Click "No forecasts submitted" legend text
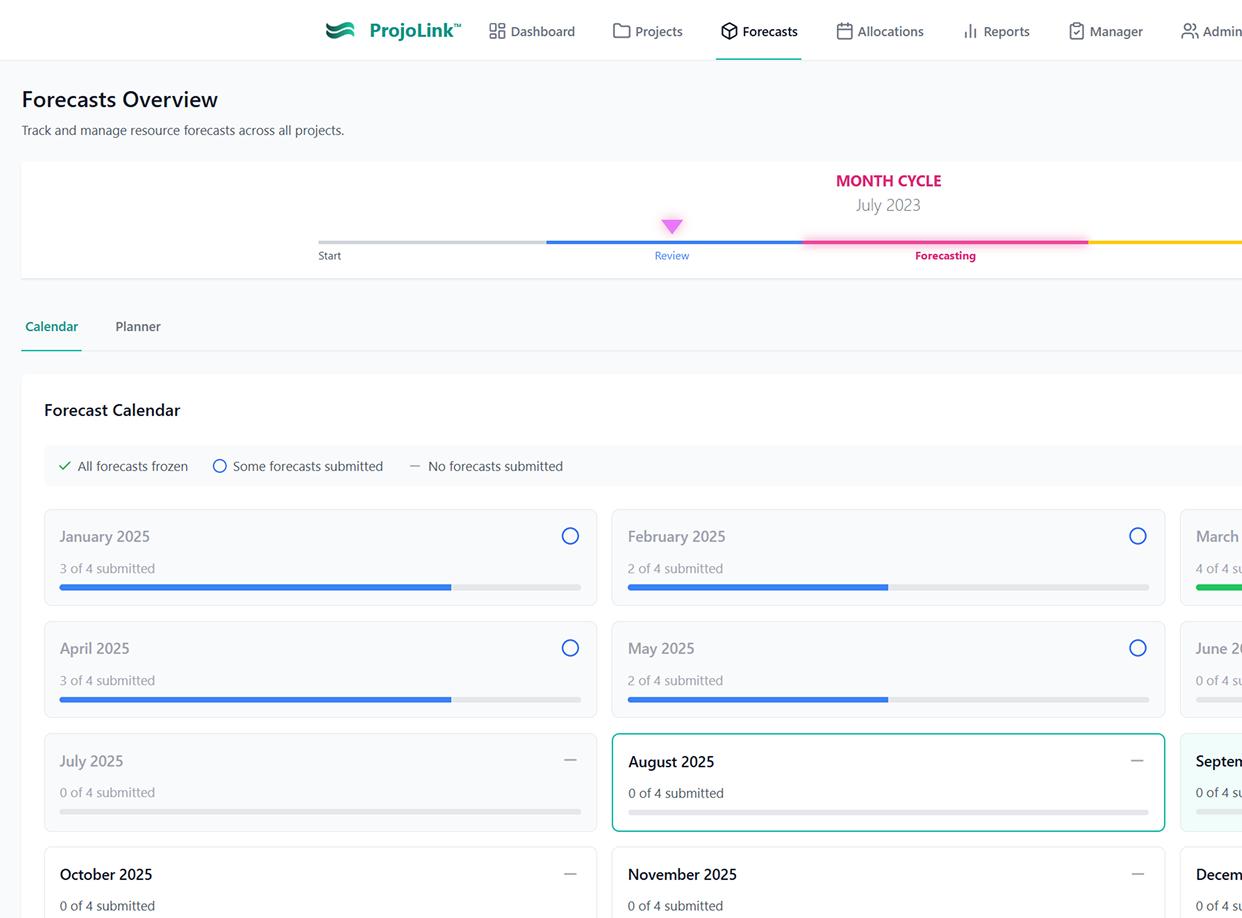The height and width of the screenshot is (918, 1242). pyautogui.click(x=495, y=466)
